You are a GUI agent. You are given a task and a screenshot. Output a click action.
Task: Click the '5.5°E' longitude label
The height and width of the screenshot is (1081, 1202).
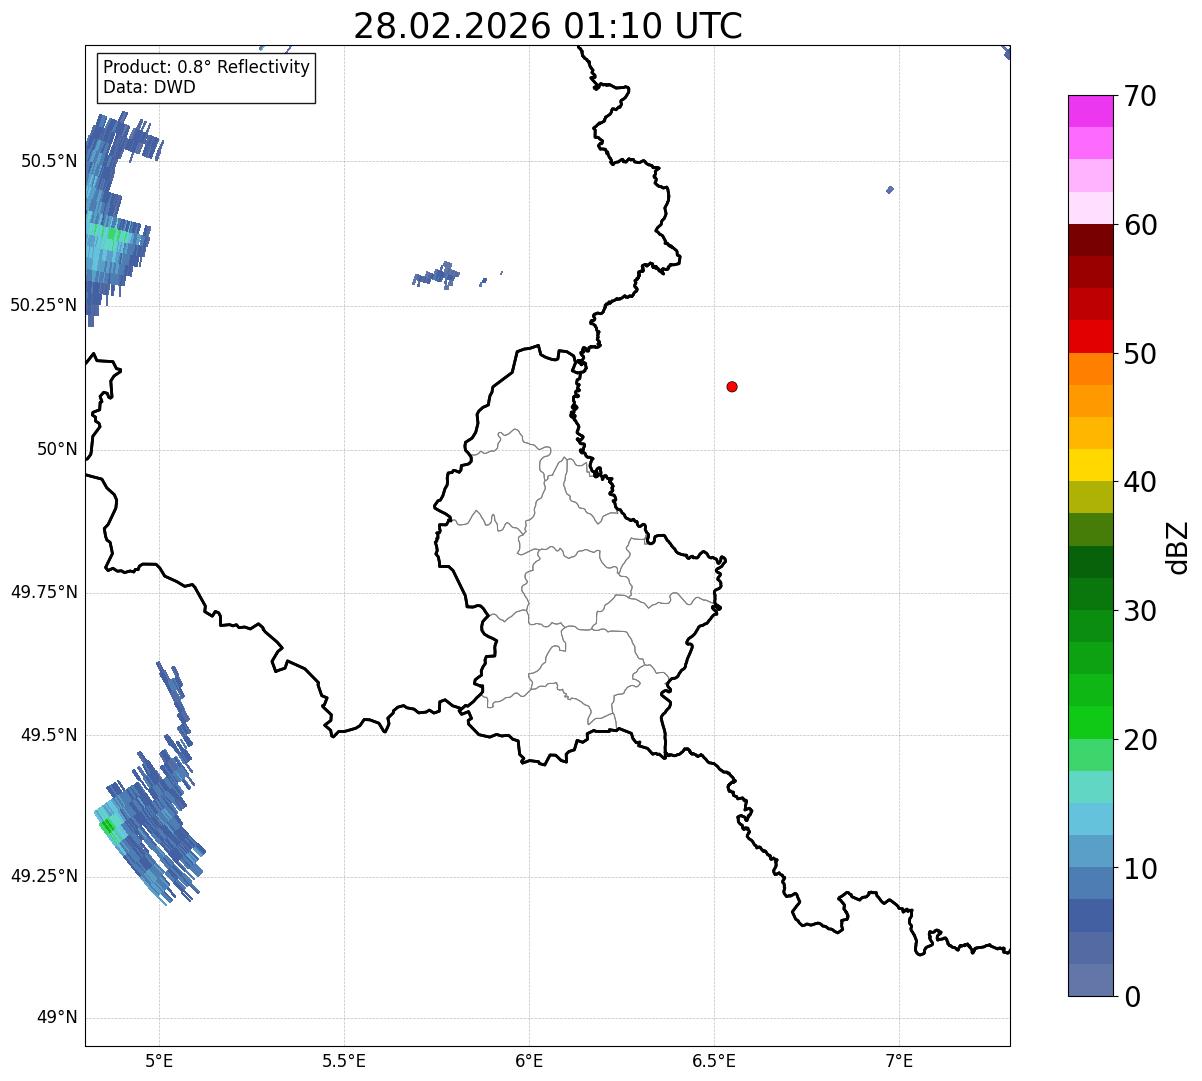(x=344, y=1060)
